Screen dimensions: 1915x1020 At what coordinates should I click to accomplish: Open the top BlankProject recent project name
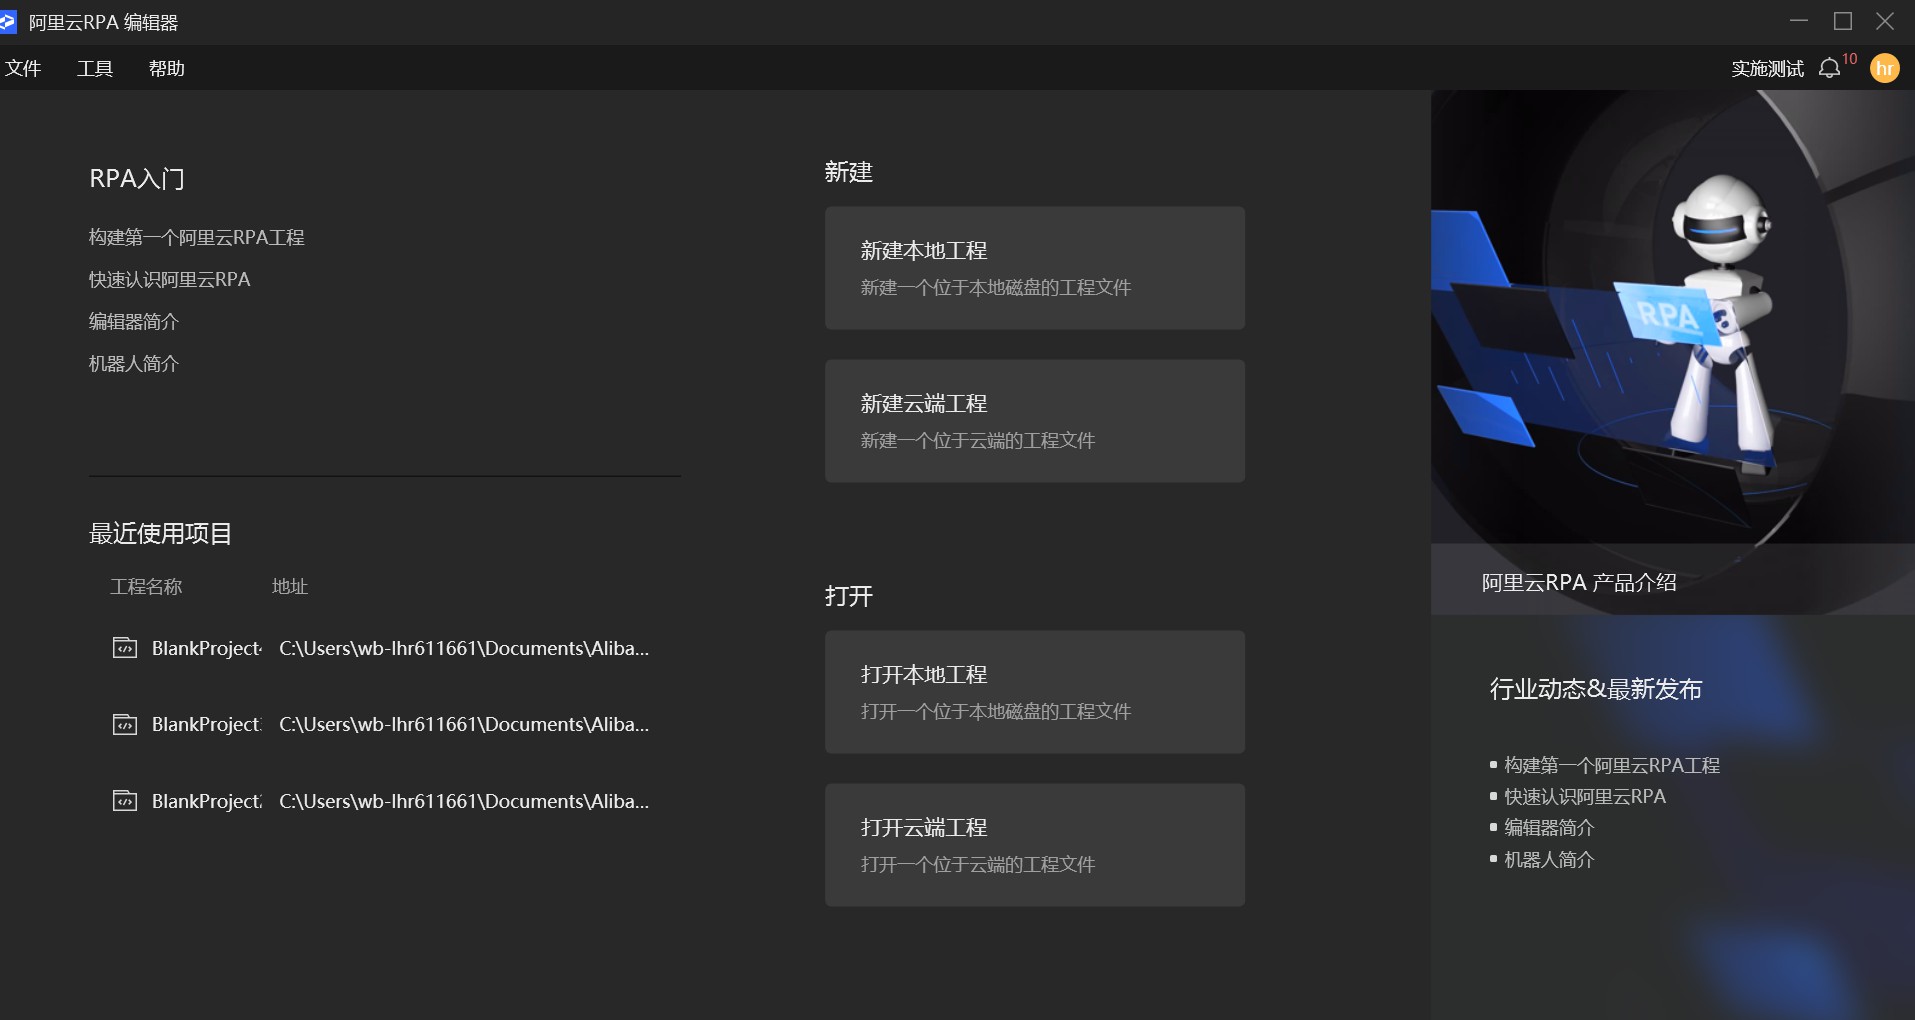[x=207, y=648]
